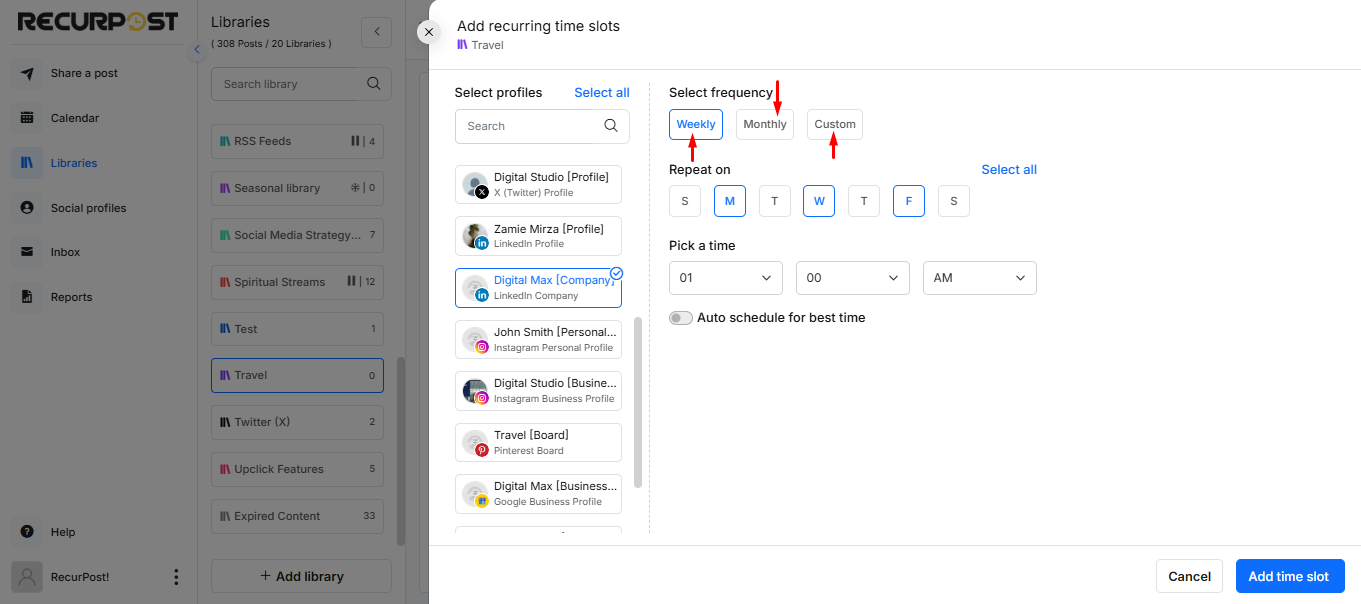Image resolution: width=1361 pixels, height=604 pixels.
Task: Click the profile search magnifier icon
Action: coord(611,126)
